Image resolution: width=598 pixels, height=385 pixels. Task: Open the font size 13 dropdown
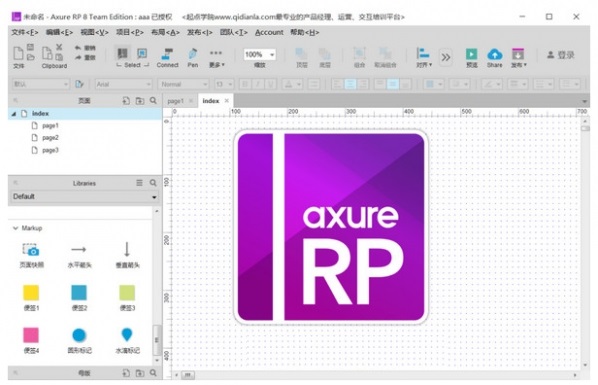224,84
